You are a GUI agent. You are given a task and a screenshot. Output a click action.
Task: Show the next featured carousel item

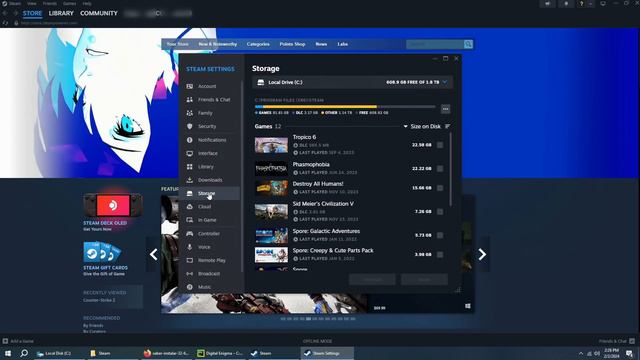(482, 254)
